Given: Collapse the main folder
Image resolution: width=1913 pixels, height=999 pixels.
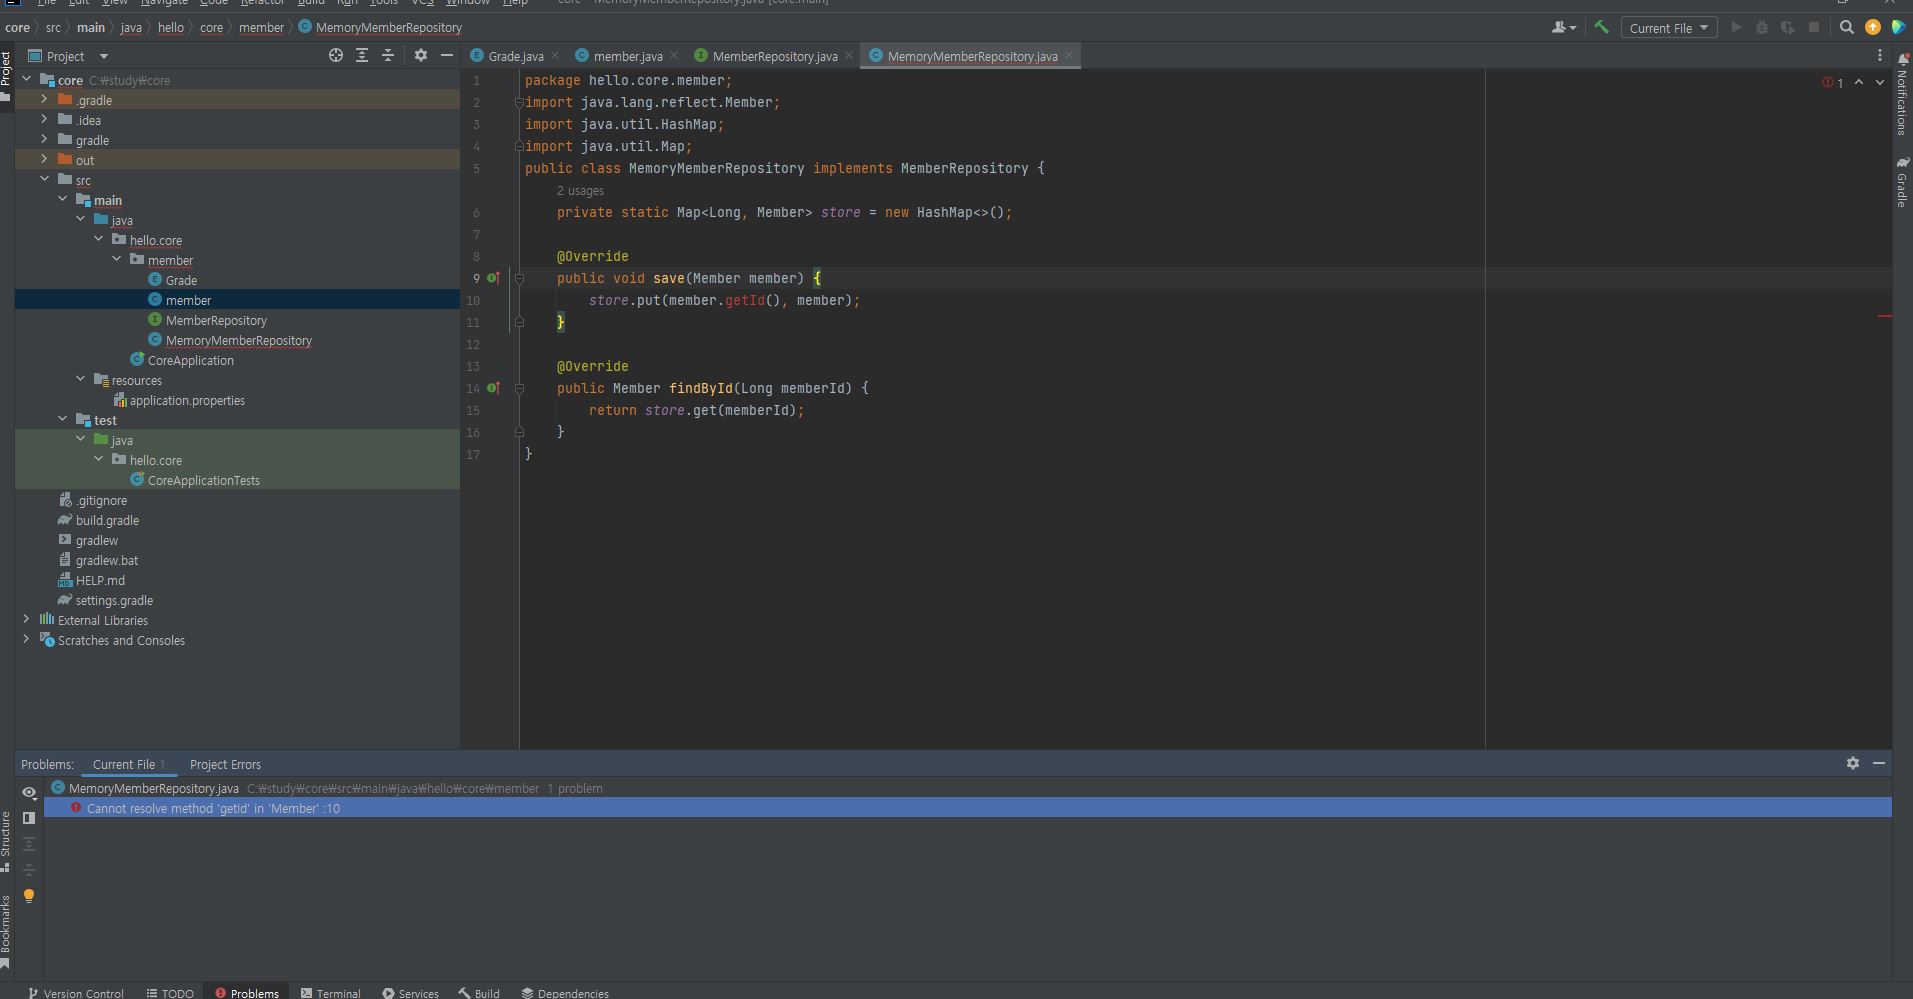Looking at the screenshot, I should pyautogui.click(x=62, y=200).
